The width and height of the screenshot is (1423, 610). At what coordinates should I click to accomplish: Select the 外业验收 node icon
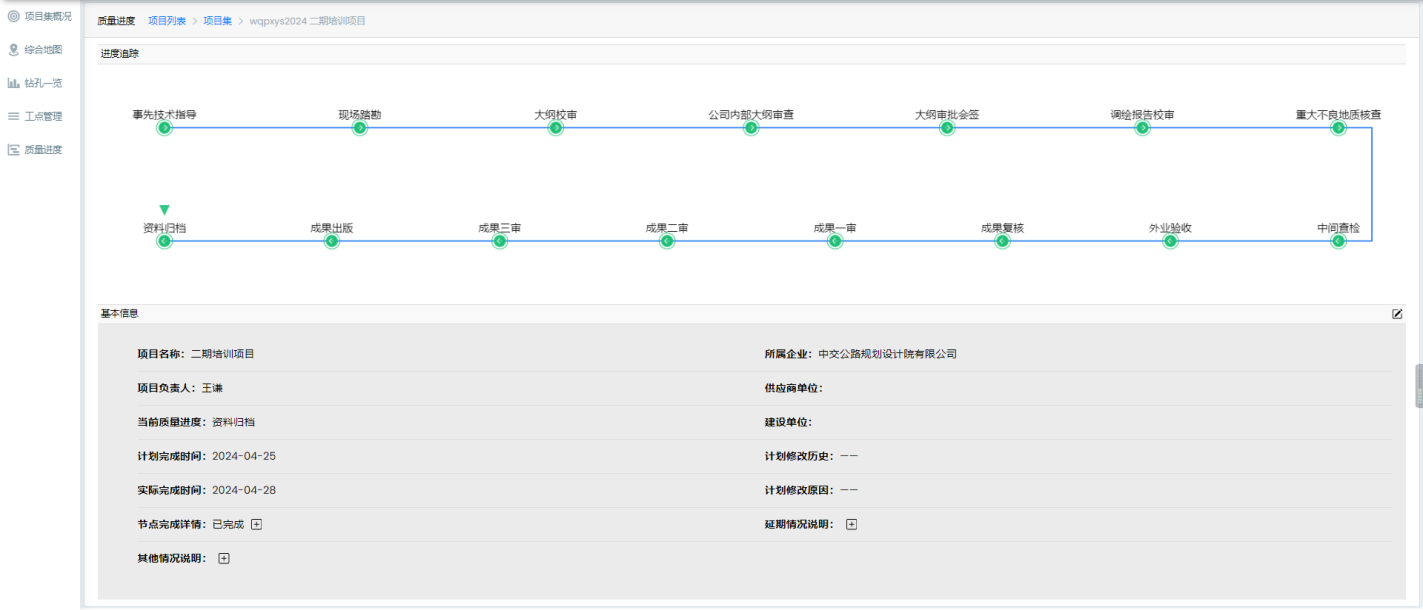[1170, 241]
